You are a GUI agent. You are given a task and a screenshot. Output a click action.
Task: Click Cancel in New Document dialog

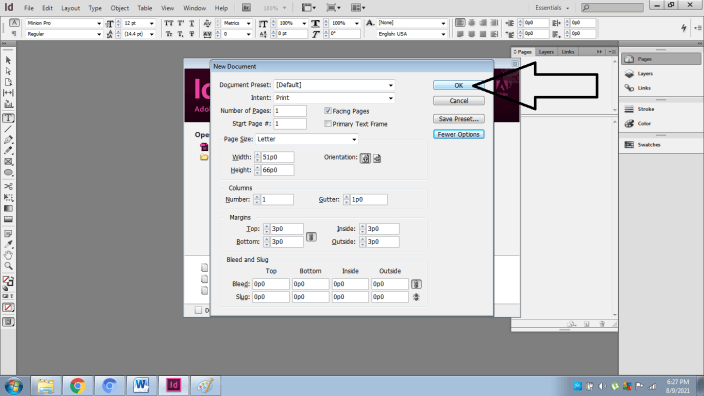coord(458,101)
